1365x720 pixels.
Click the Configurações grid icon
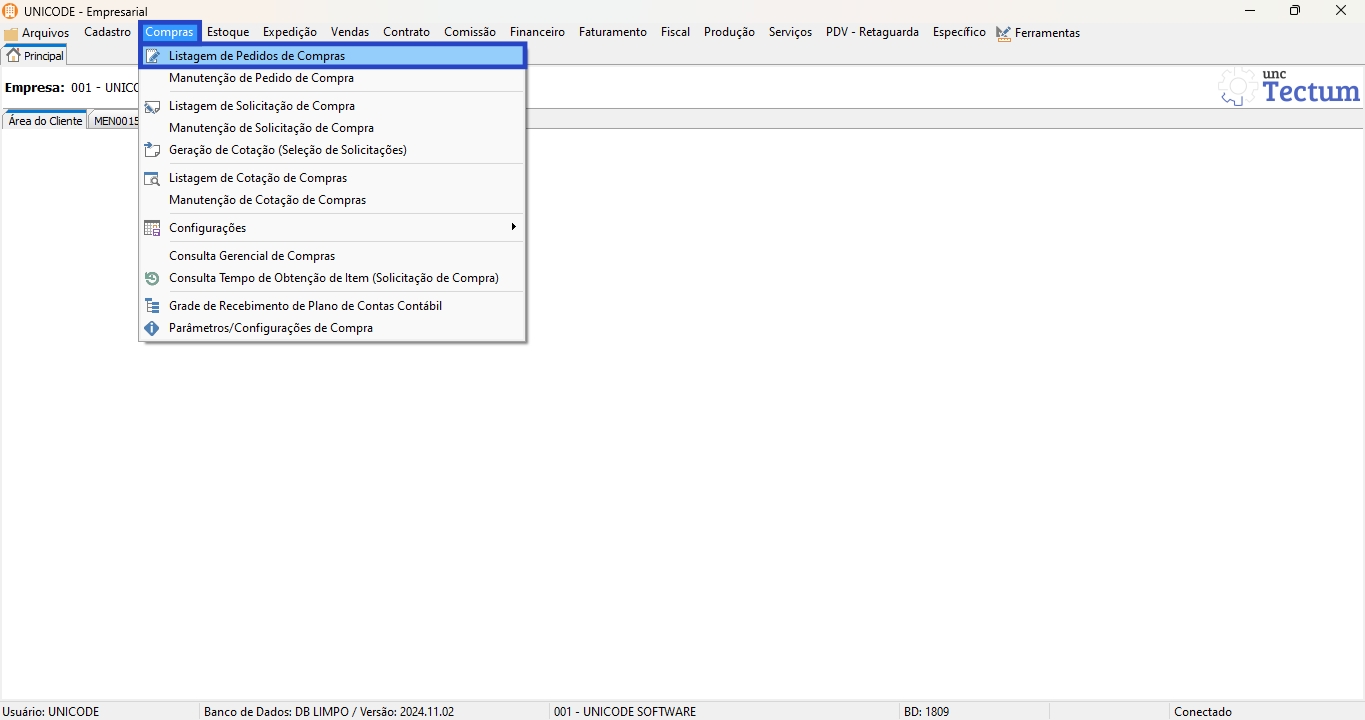click(152, 228)
